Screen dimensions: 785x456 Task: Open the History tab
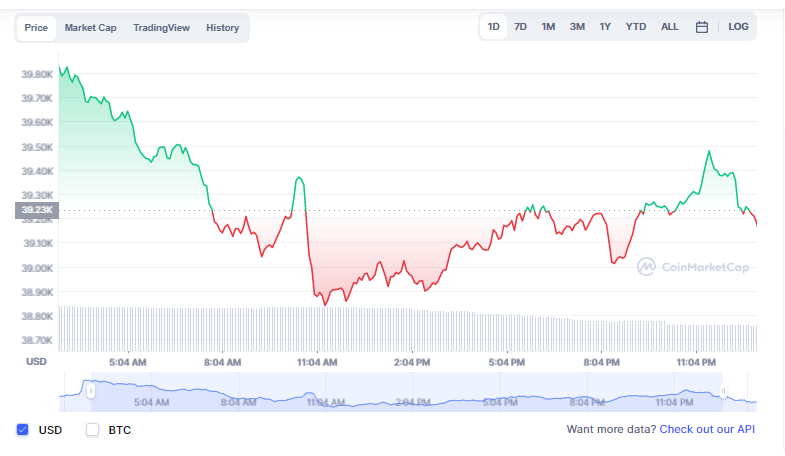point(222,28)
